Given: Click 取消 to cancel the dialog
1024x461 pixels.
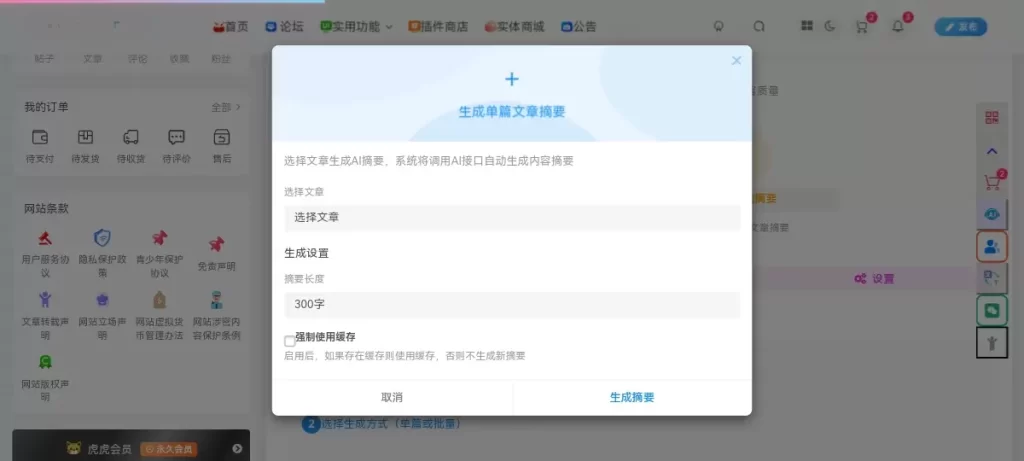Looking at the screenshot, I should tap(392, 397).
